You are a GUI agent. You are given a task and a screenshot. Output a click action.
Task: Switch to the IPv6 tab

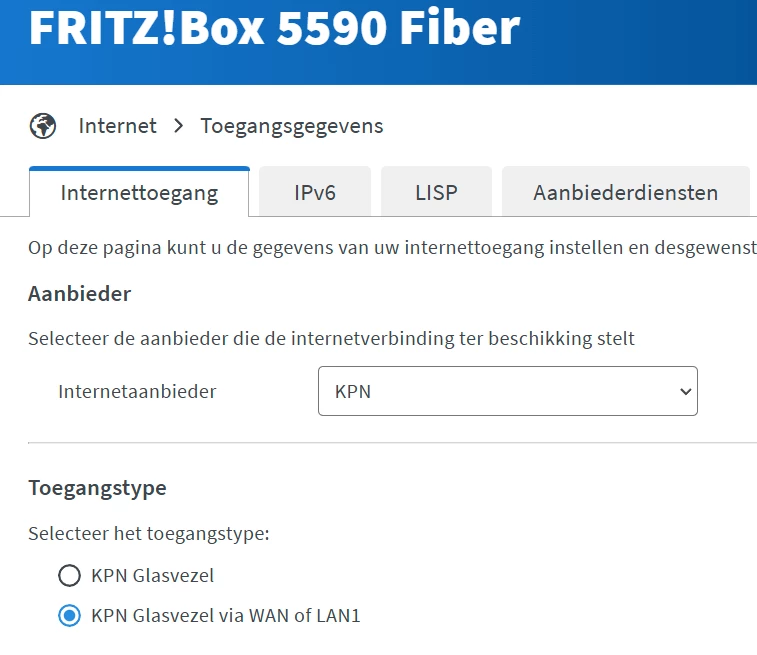(315, 192)
